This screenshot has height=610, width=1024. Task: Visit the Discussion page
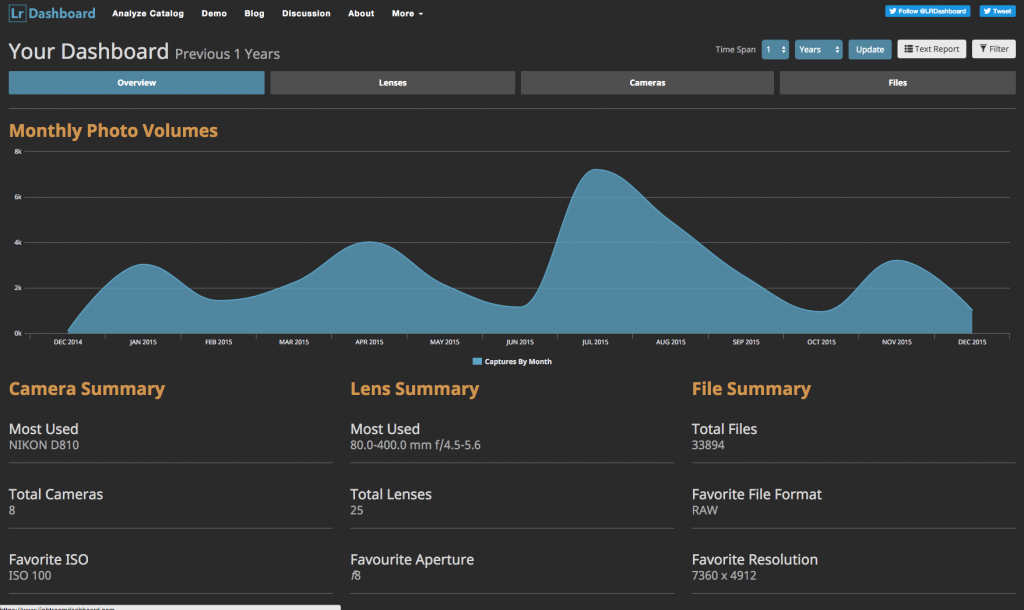point(306,14)
